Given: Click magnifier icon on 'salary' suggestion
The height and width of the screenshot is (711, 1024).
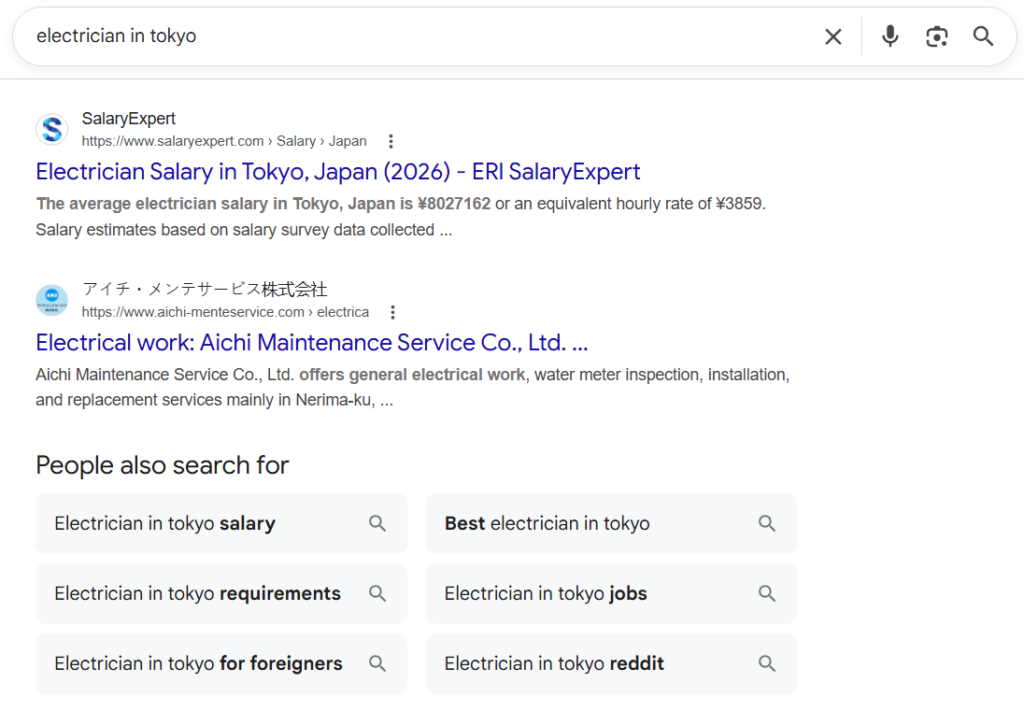Looking at the screenshot, I should pos(377,524).
